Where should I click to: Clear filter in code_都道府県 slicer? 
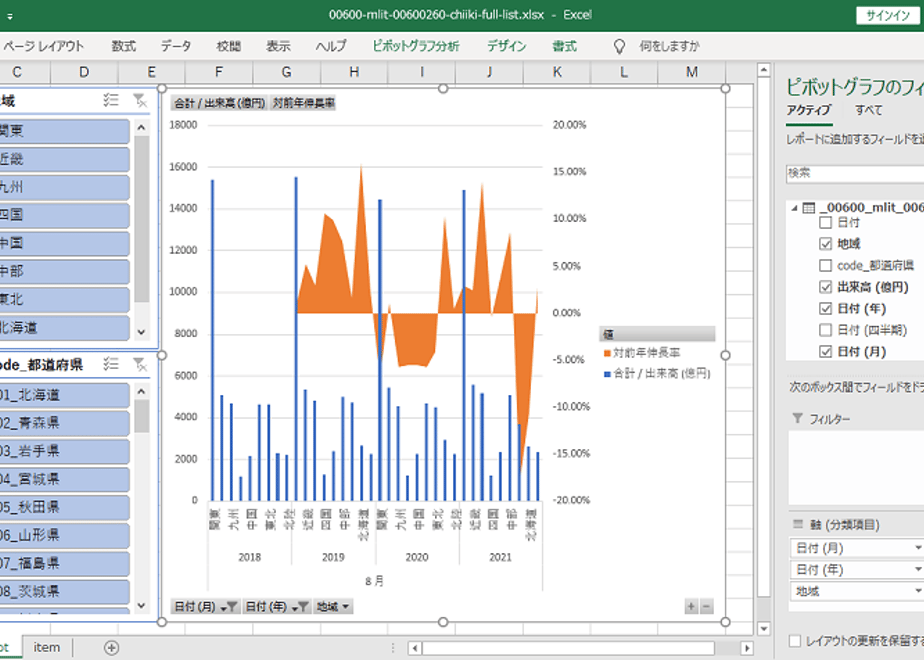point(140,364)
